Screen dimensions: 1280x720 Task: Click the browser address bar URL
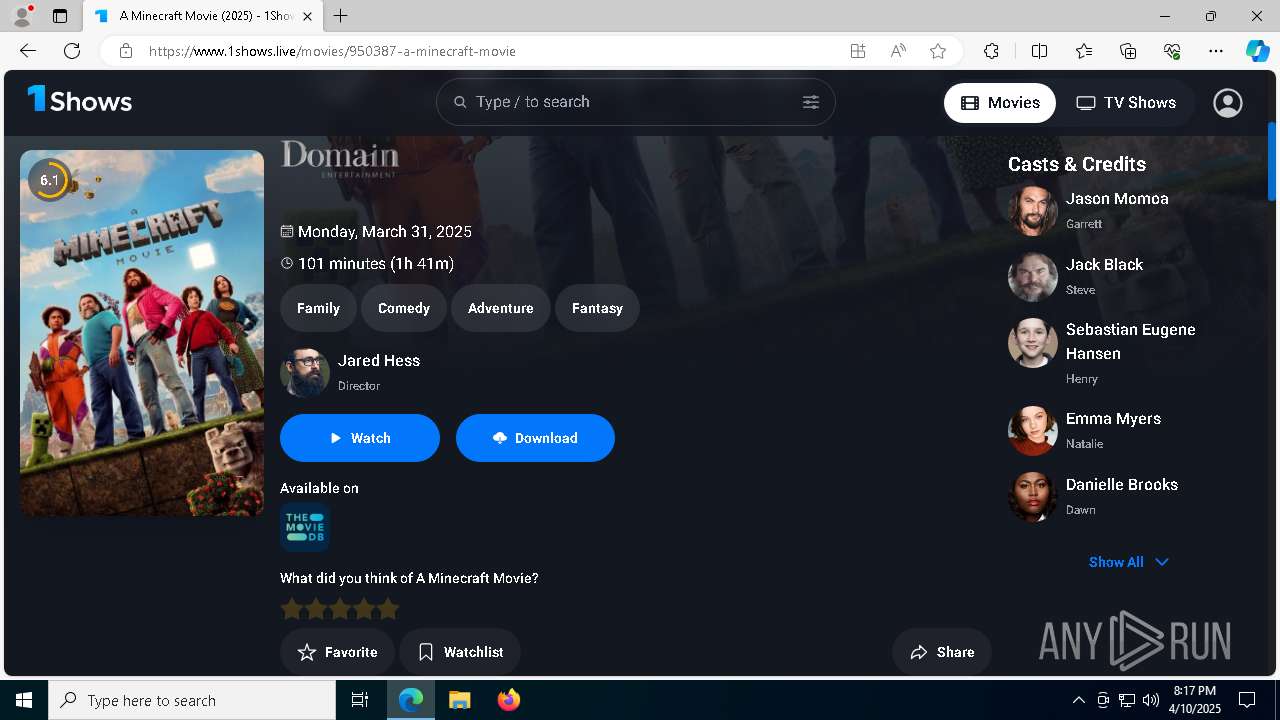pos(332,51)
